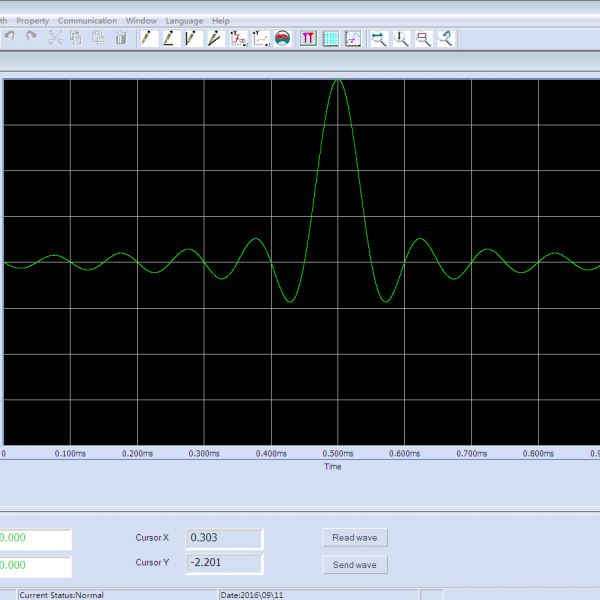Click the red and blue round gauge icon

282,38
